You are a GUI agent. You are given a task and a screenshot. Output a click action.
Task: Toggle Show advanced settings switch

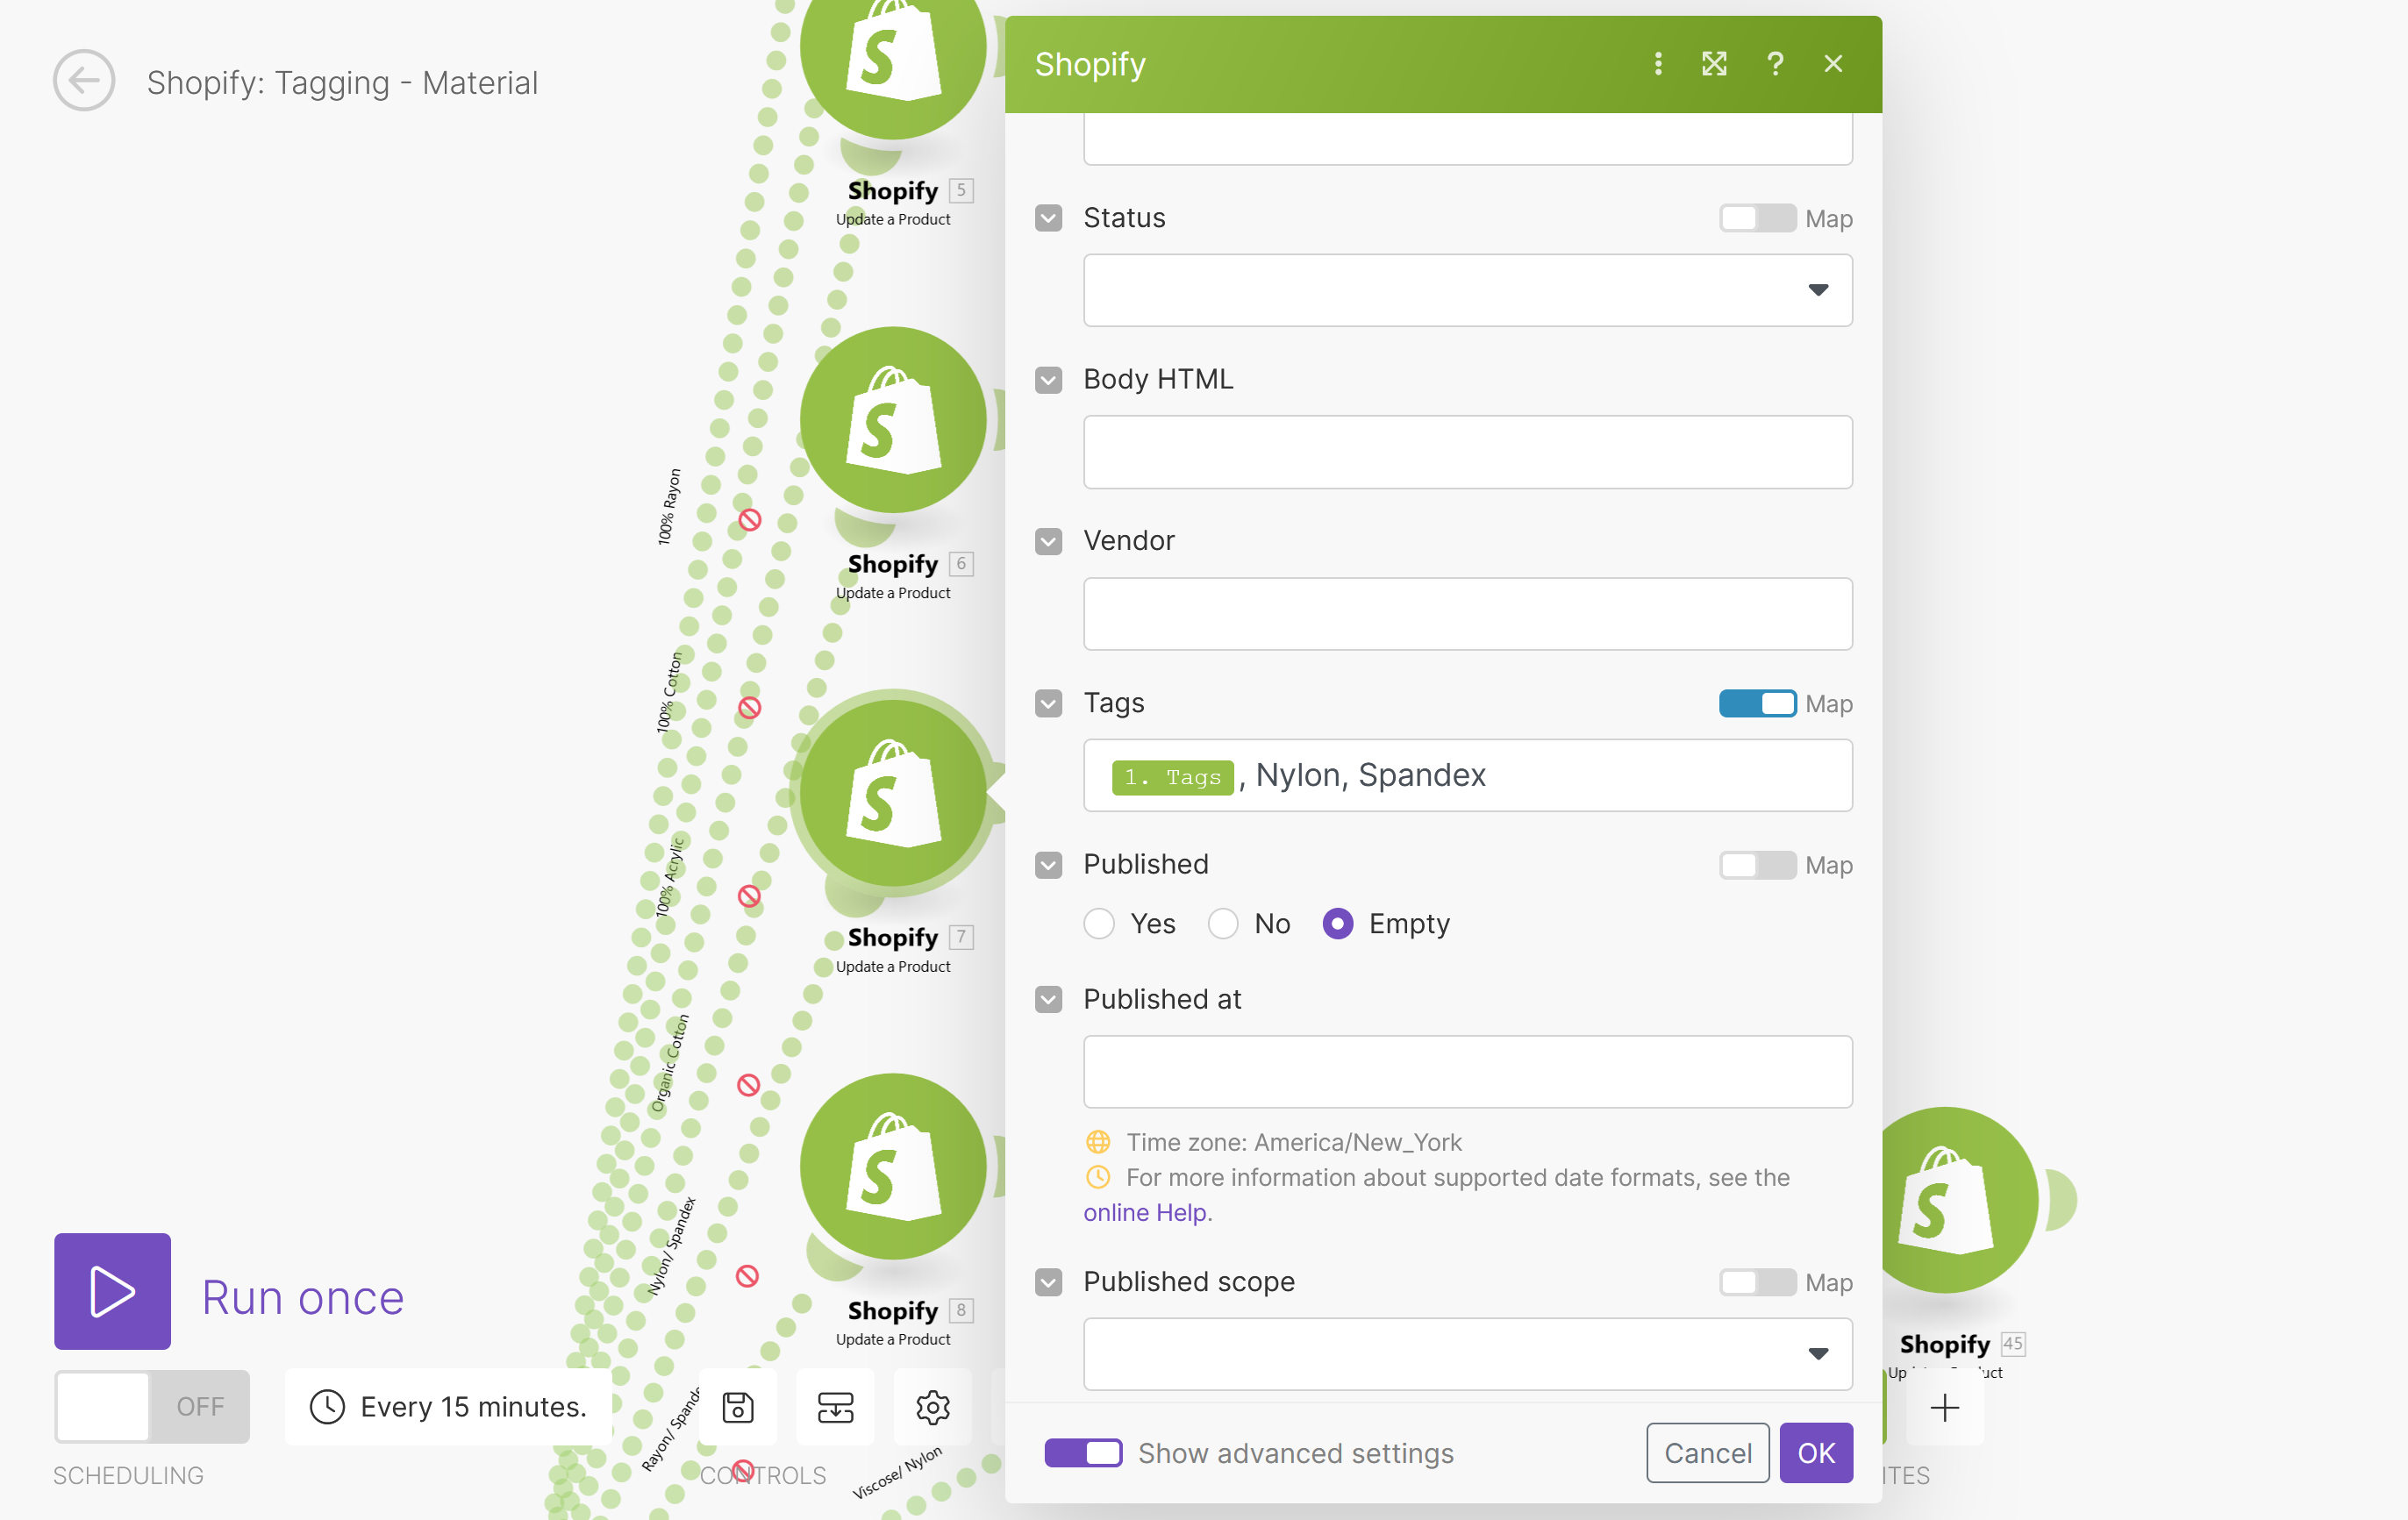click(1083, 1453)
